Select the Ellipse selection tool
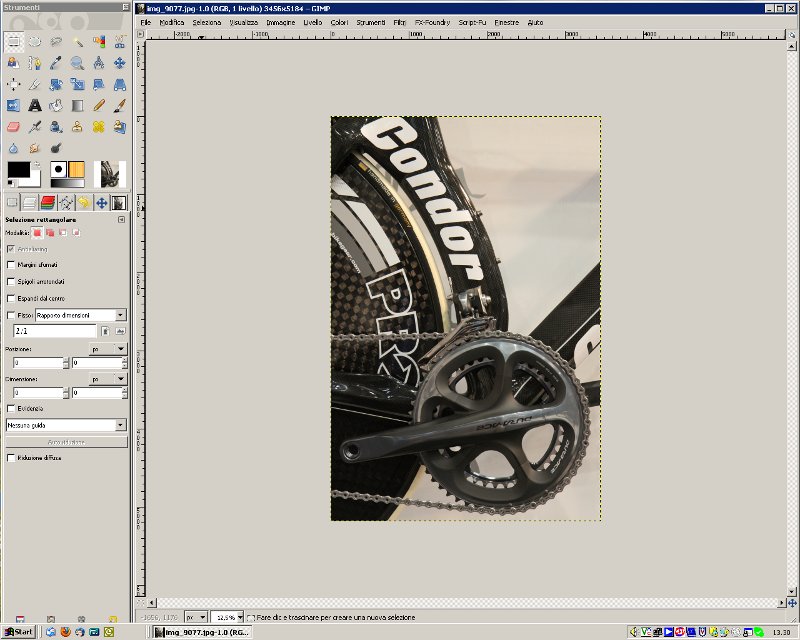Screen dimensions: 800x640 point(34,41)
